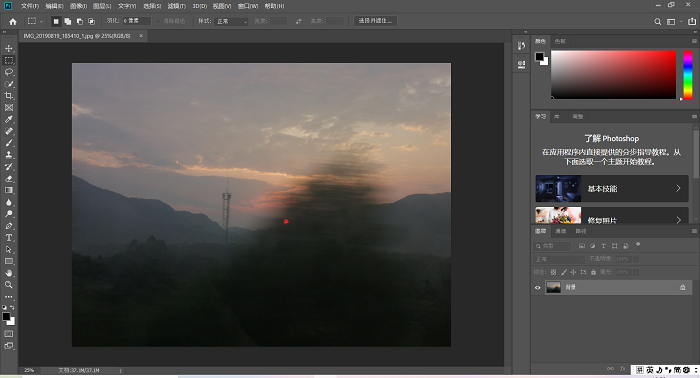Click the hue spectrum slider in Color panel
The width and height of the screenshot is (700, 378).
688,75
